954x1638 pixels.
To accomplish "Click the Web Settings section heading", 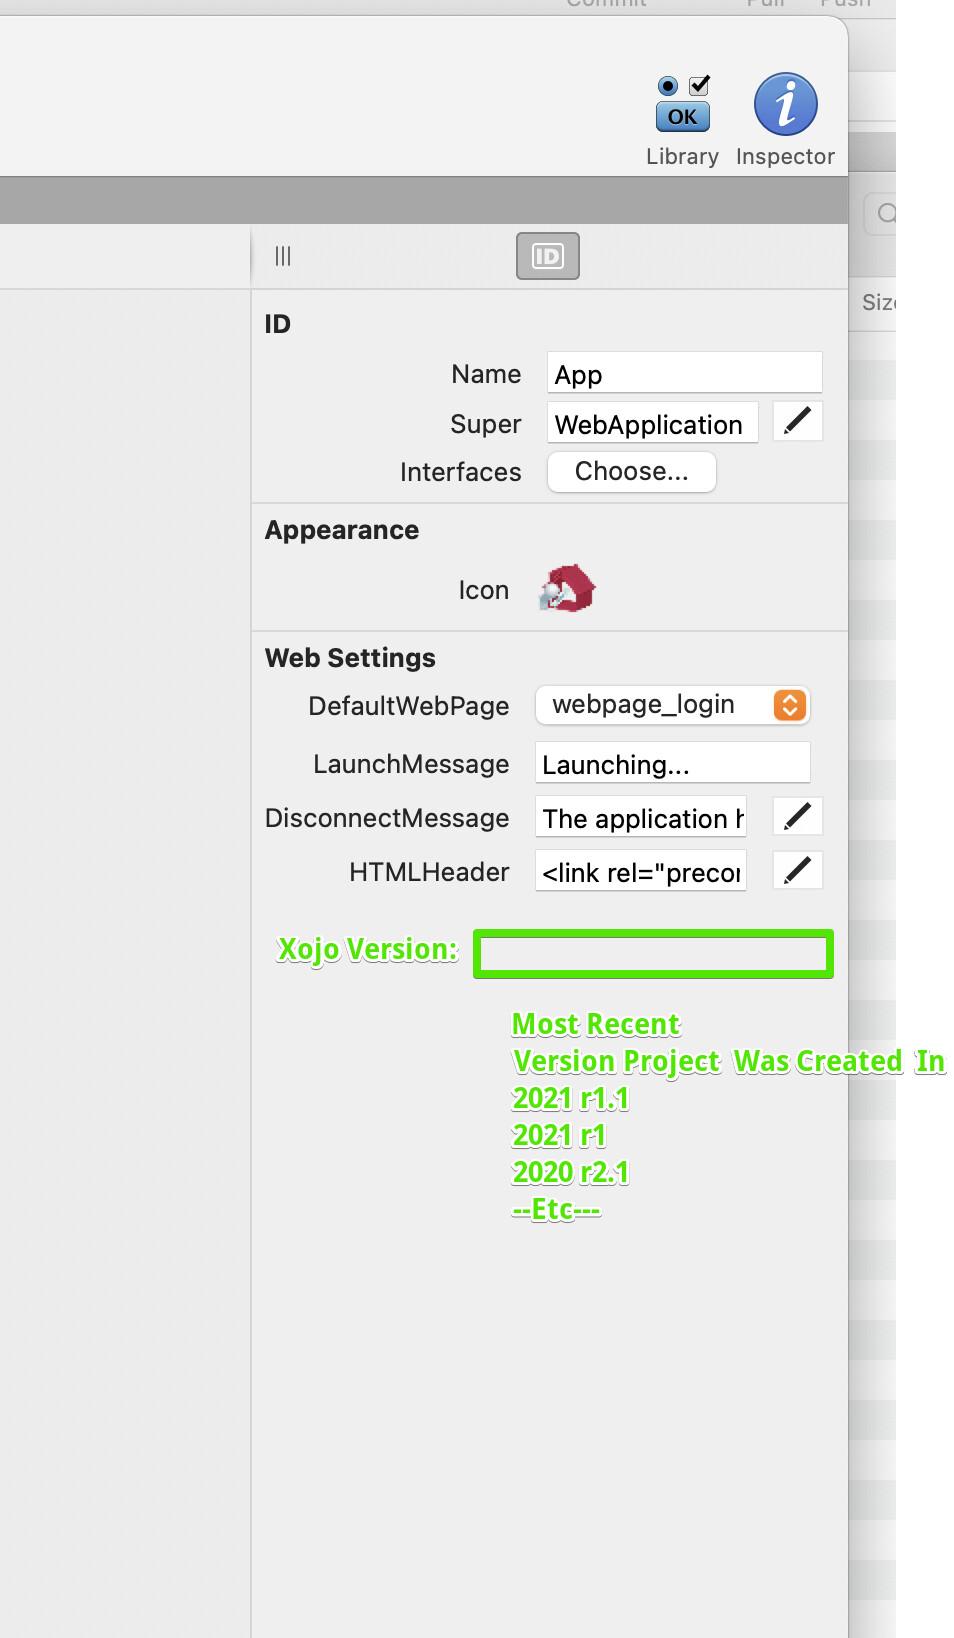I will pyautogui.click(x=350, y=658).
